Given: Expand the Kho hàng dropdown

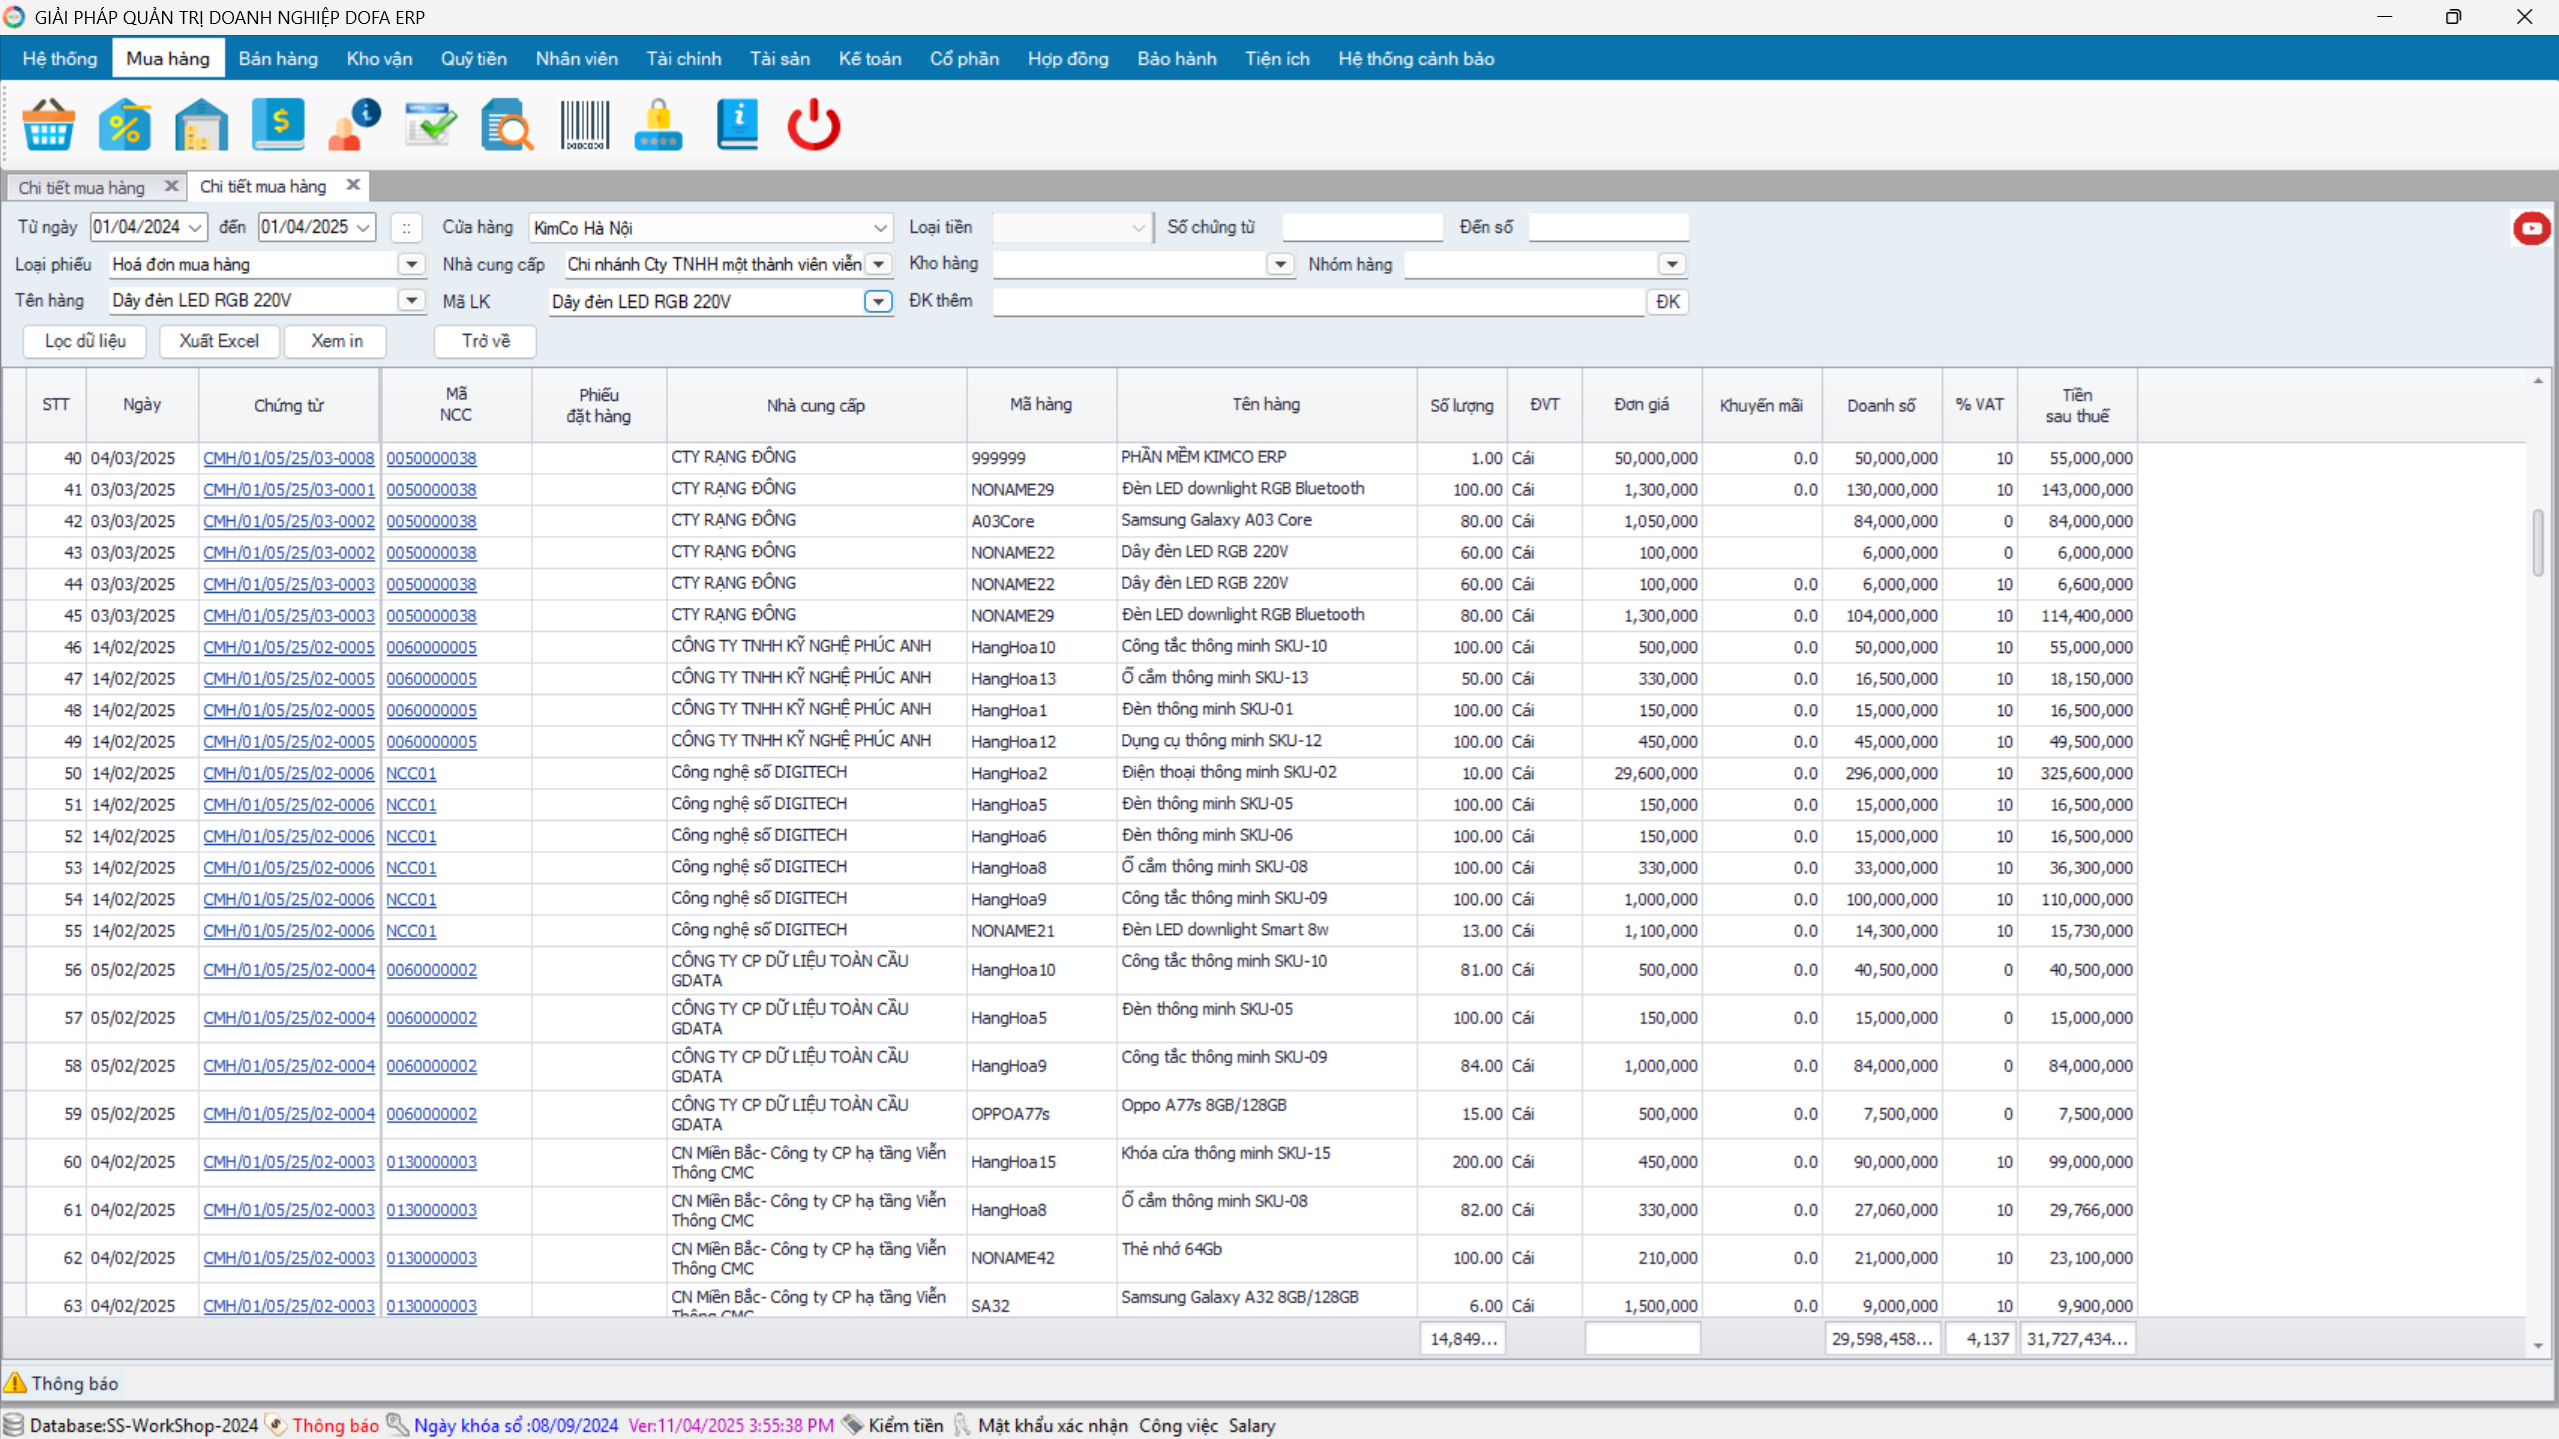Looking at the screenshot, I should pos(1280,264).
